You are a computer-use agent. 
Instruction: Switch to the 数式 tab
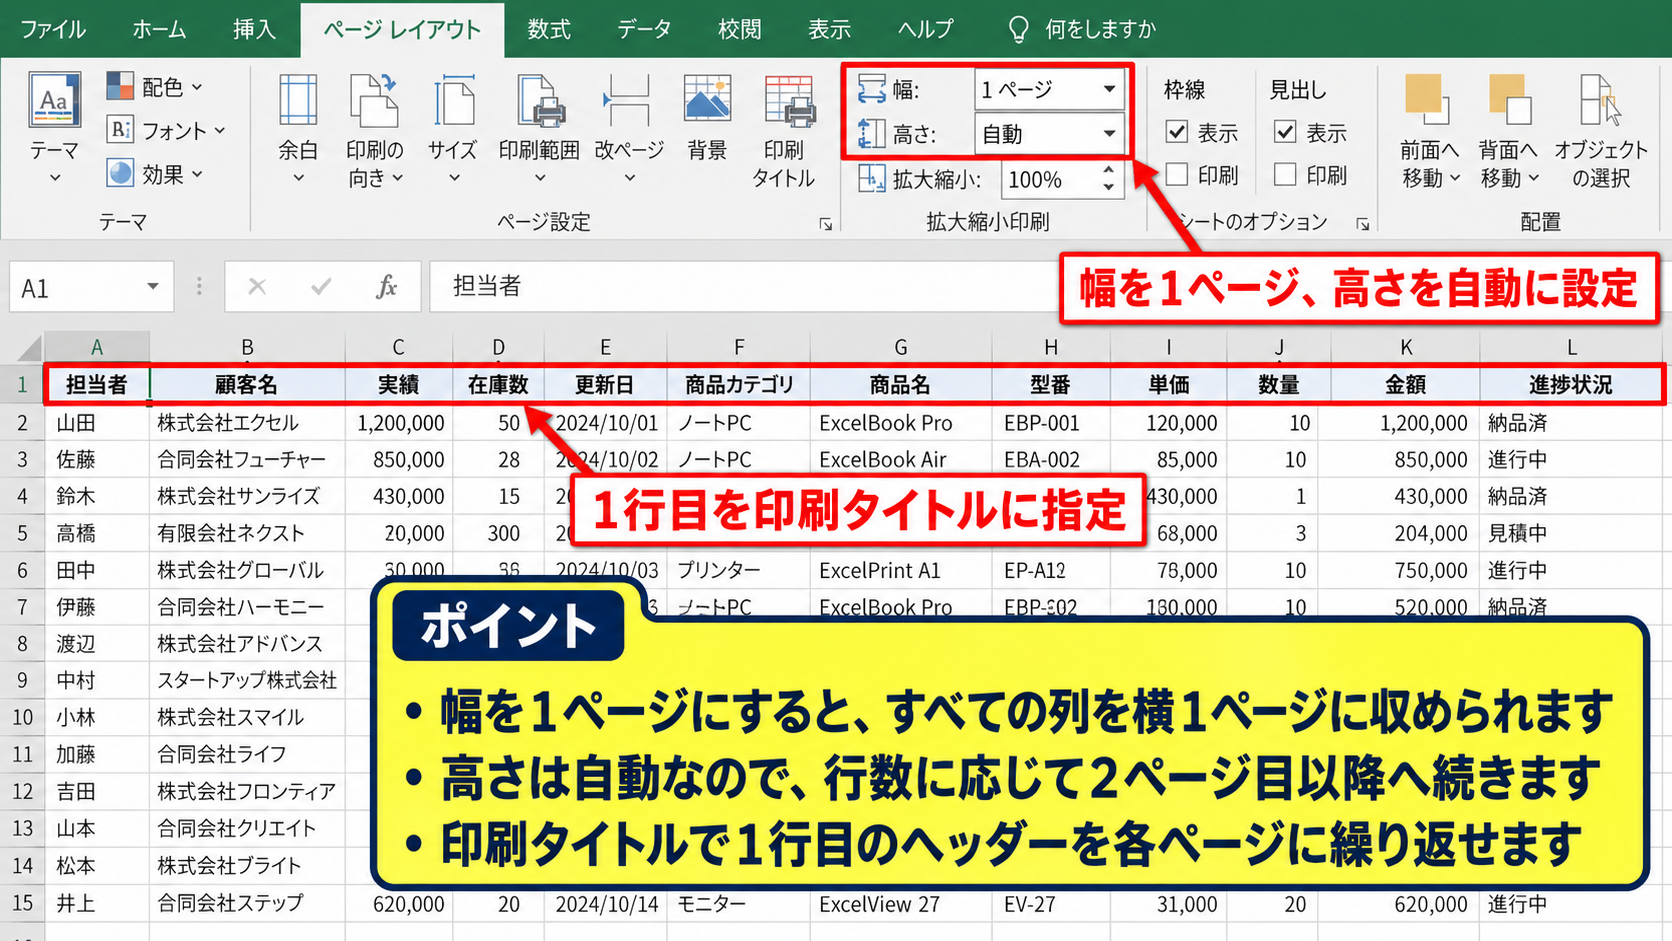click(549, 29)
